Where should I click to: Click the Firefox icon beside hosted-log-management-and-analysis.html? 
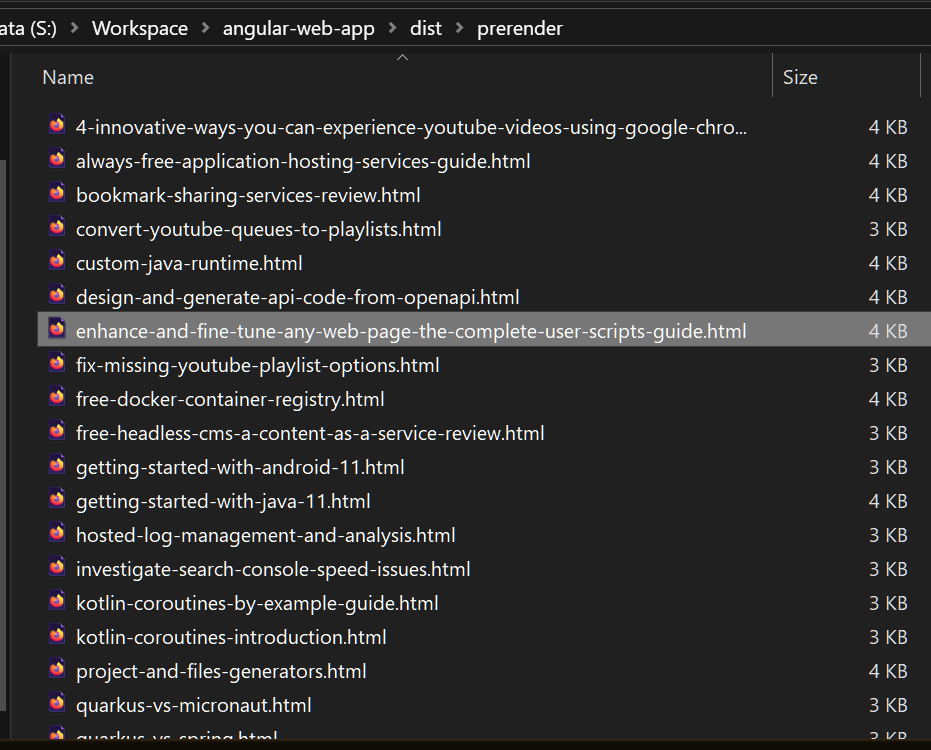click(57, 534)
